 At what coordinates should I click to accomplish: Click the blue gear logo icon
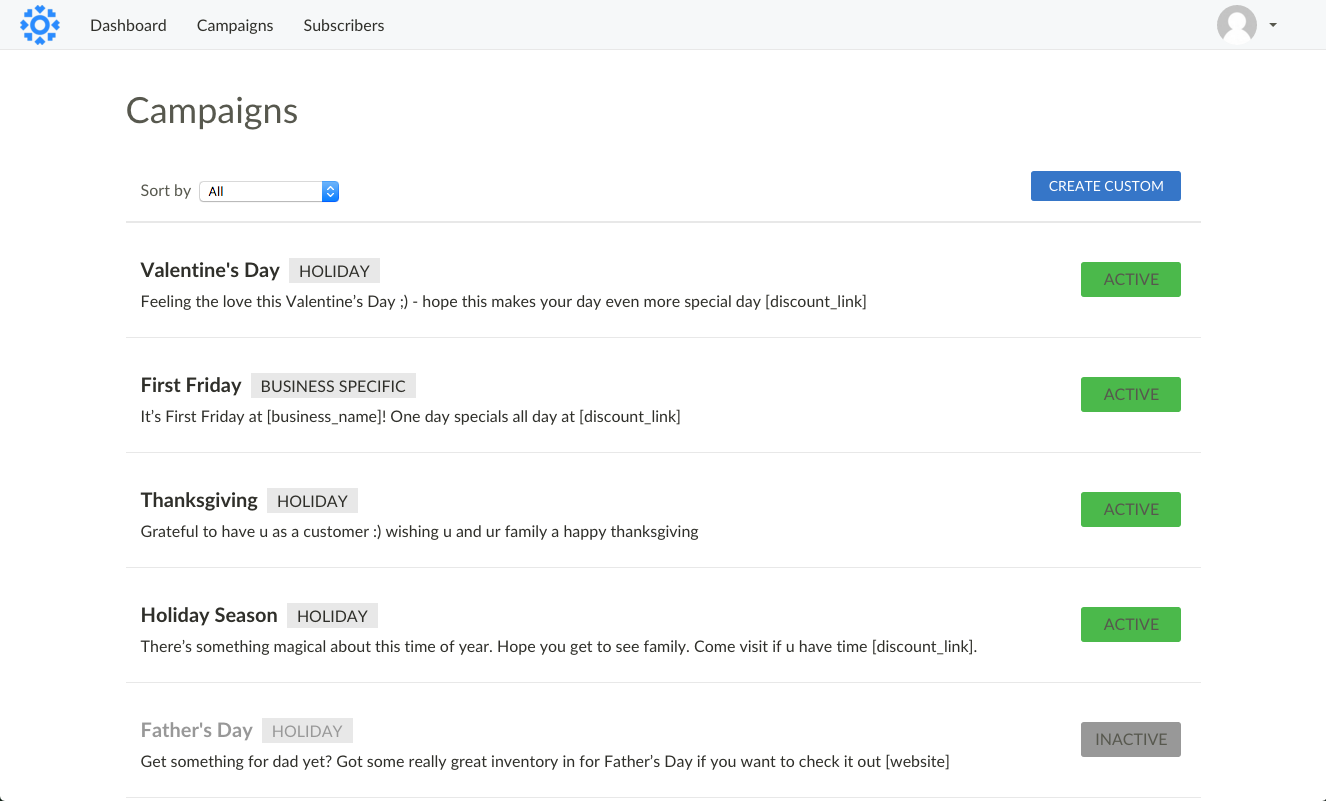(x=40, y=25)
